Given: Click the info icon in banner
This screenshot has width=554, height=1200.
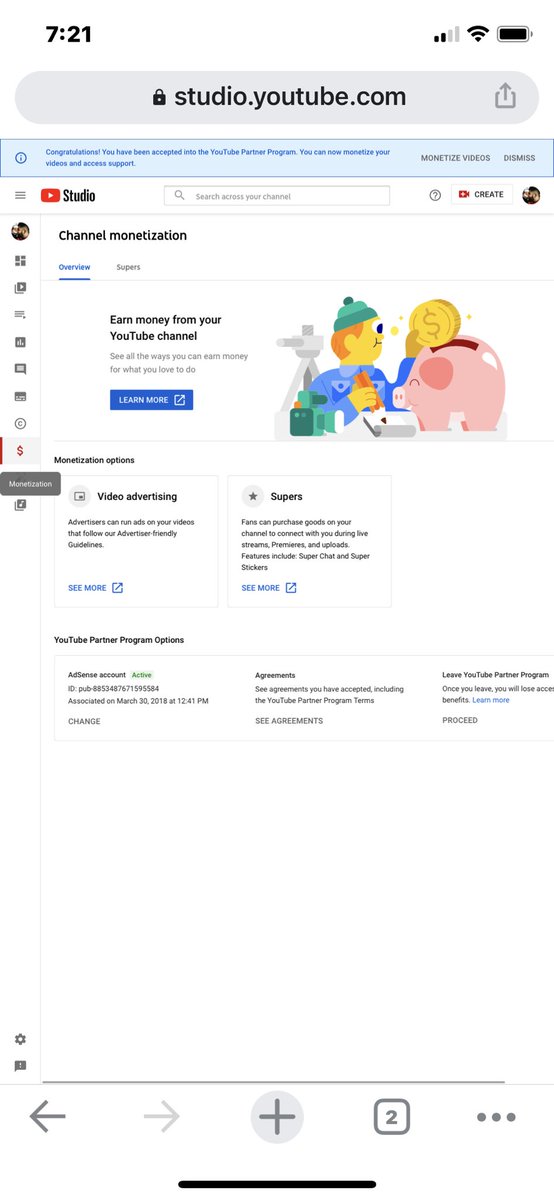Looking at the screenshot, I should coord(21,158).
